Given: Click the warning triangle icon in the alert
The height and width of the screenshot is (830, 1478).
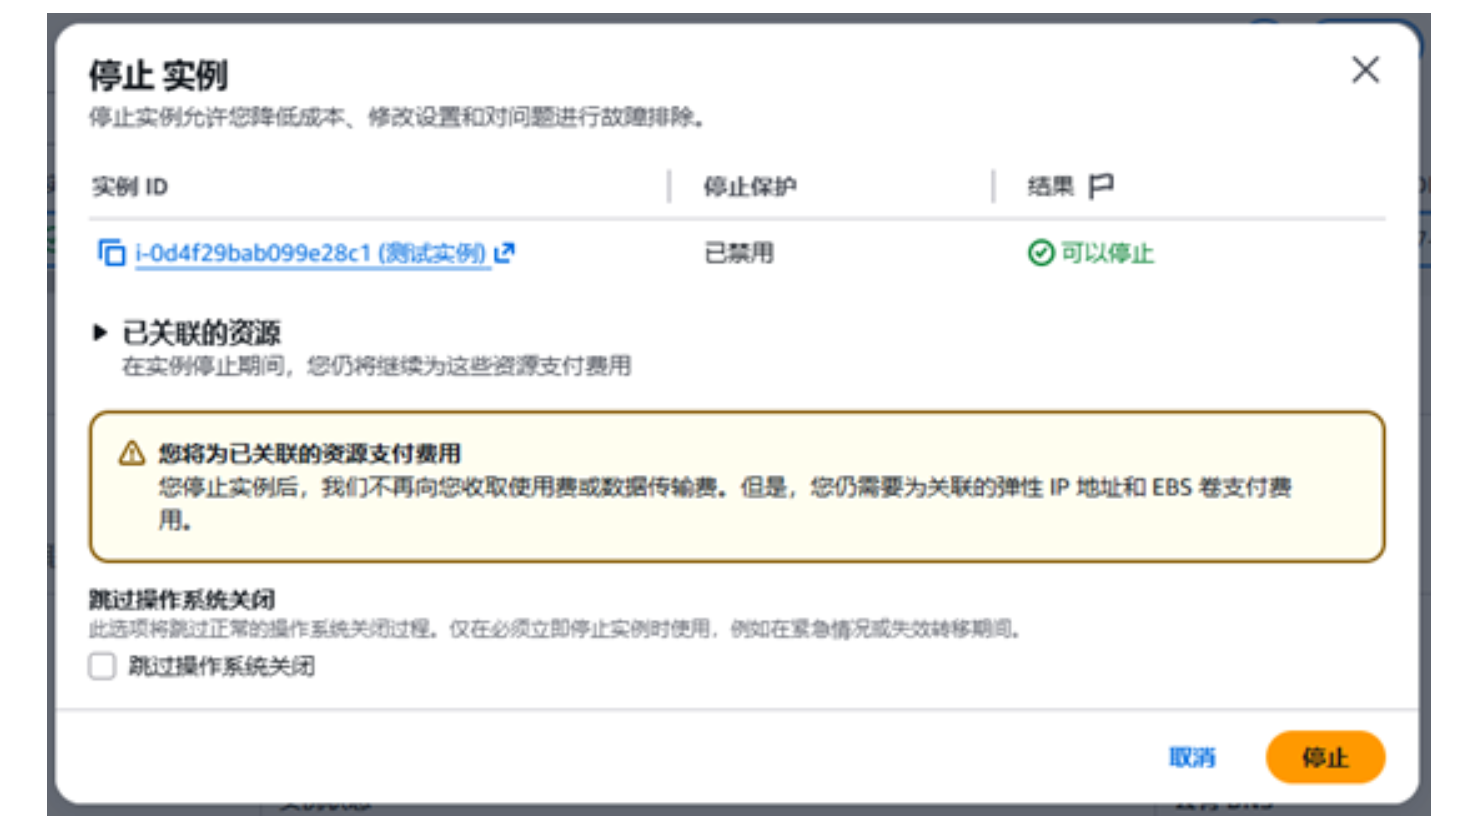Looking at the screenshot, I should [132, 454].
